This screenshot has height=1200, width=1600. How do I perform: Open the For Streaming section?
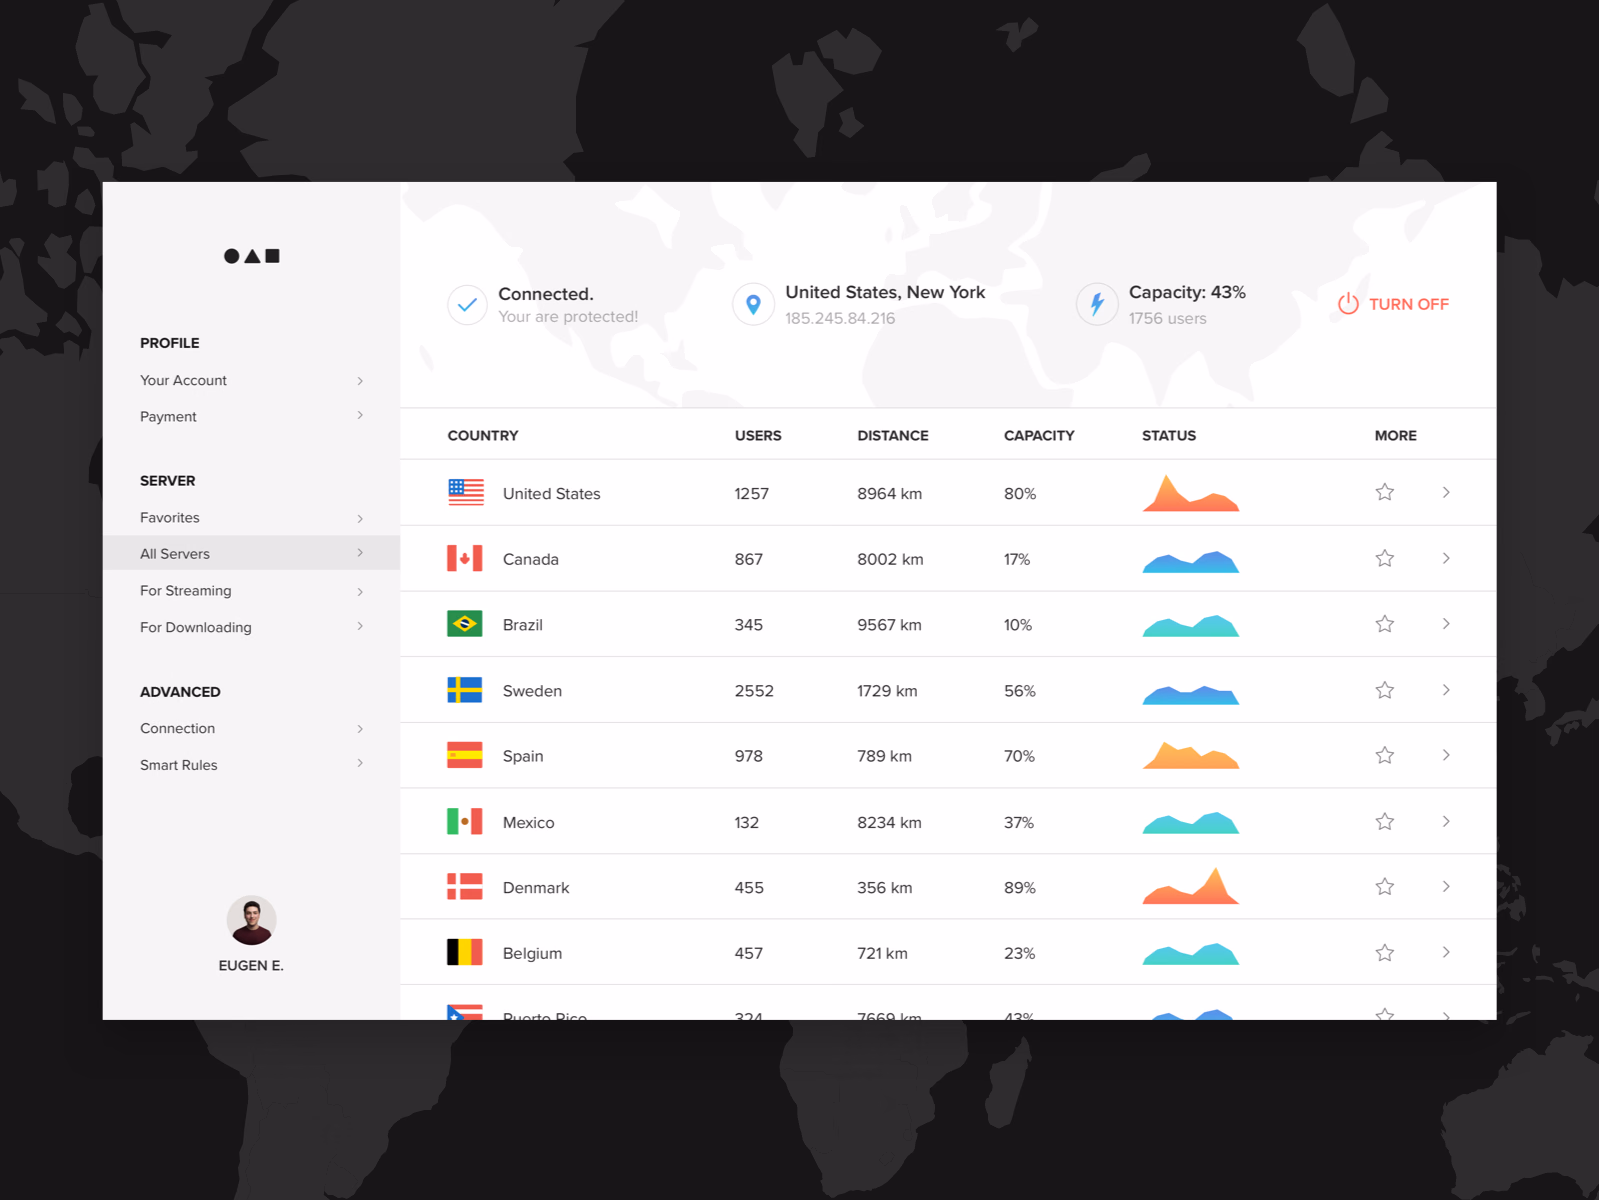251,590
